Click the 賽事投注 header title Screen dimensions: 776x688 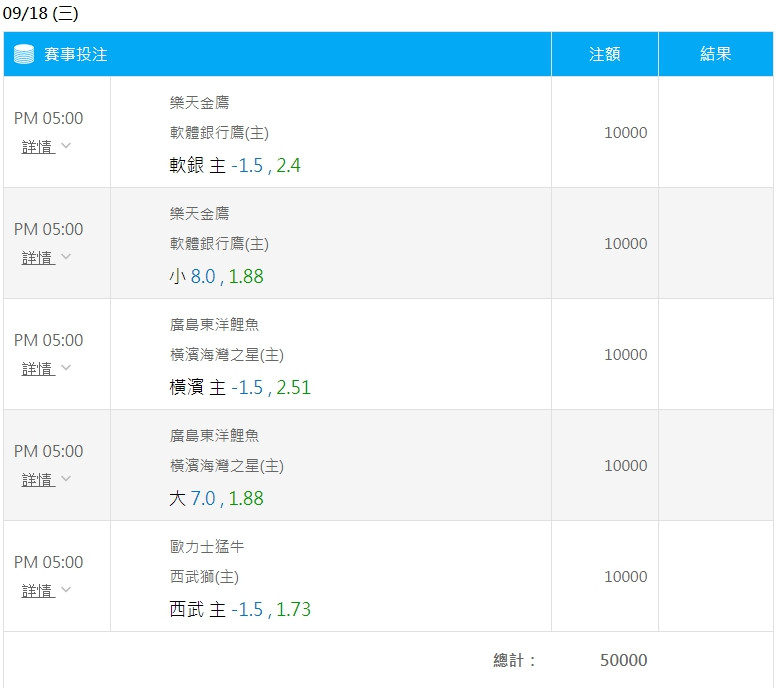(76, 54)
